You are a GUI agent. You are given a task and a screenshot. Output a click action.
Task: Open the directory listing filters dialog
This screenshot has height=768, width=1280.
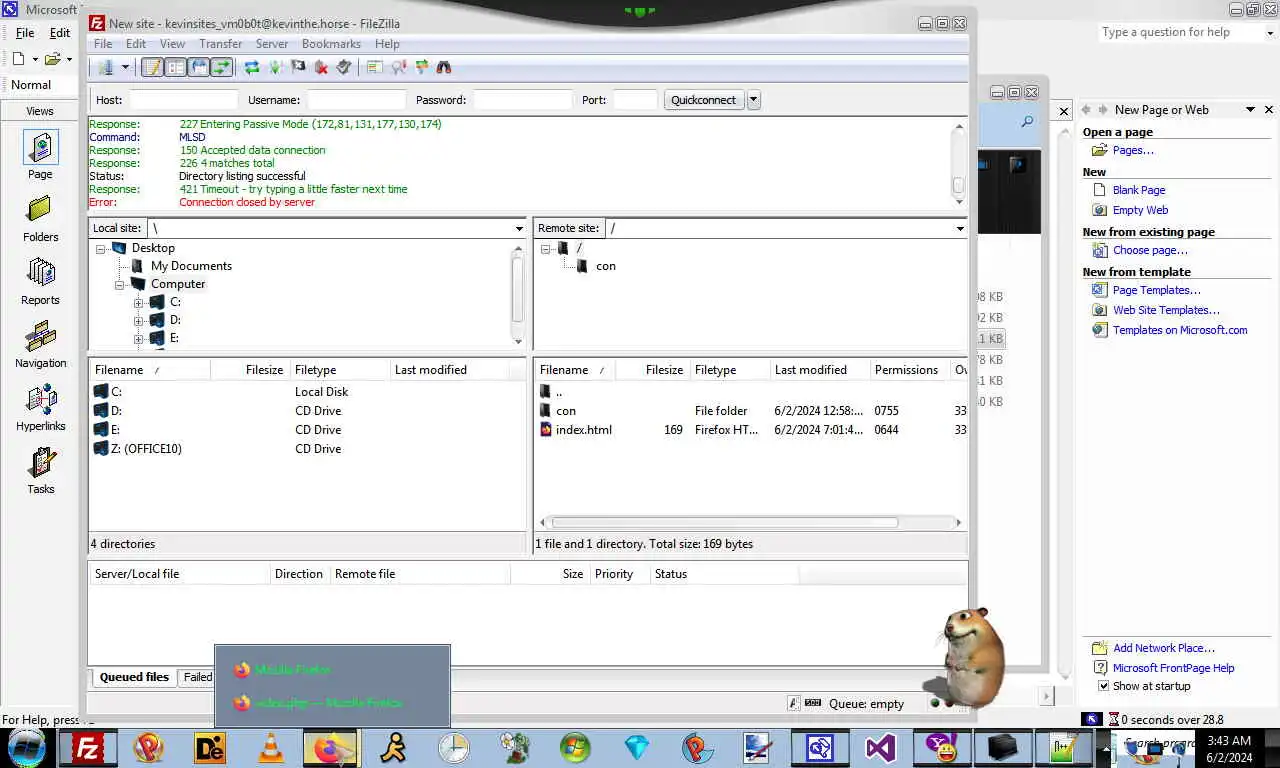pyautogui.click(x=375, y=67)
